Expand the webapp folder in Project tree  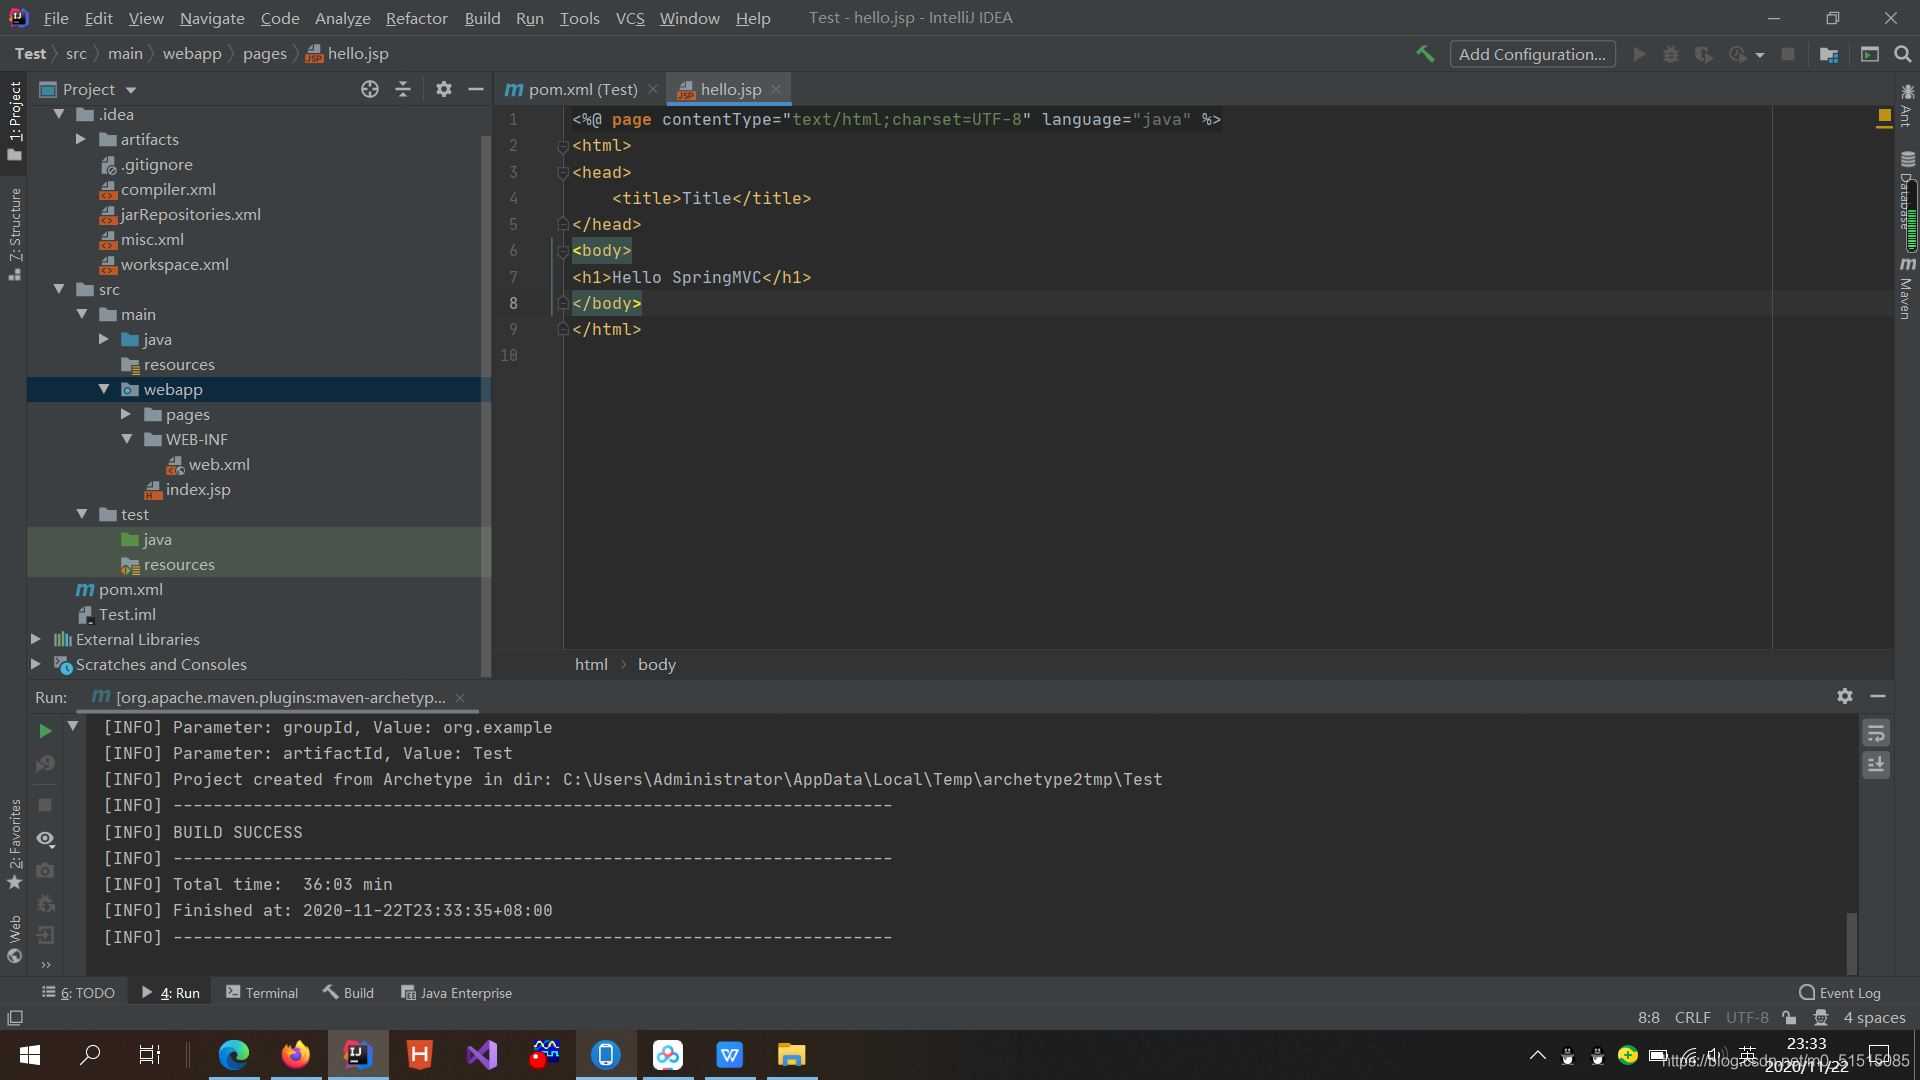pyautogui.click(x=105, y=389)
